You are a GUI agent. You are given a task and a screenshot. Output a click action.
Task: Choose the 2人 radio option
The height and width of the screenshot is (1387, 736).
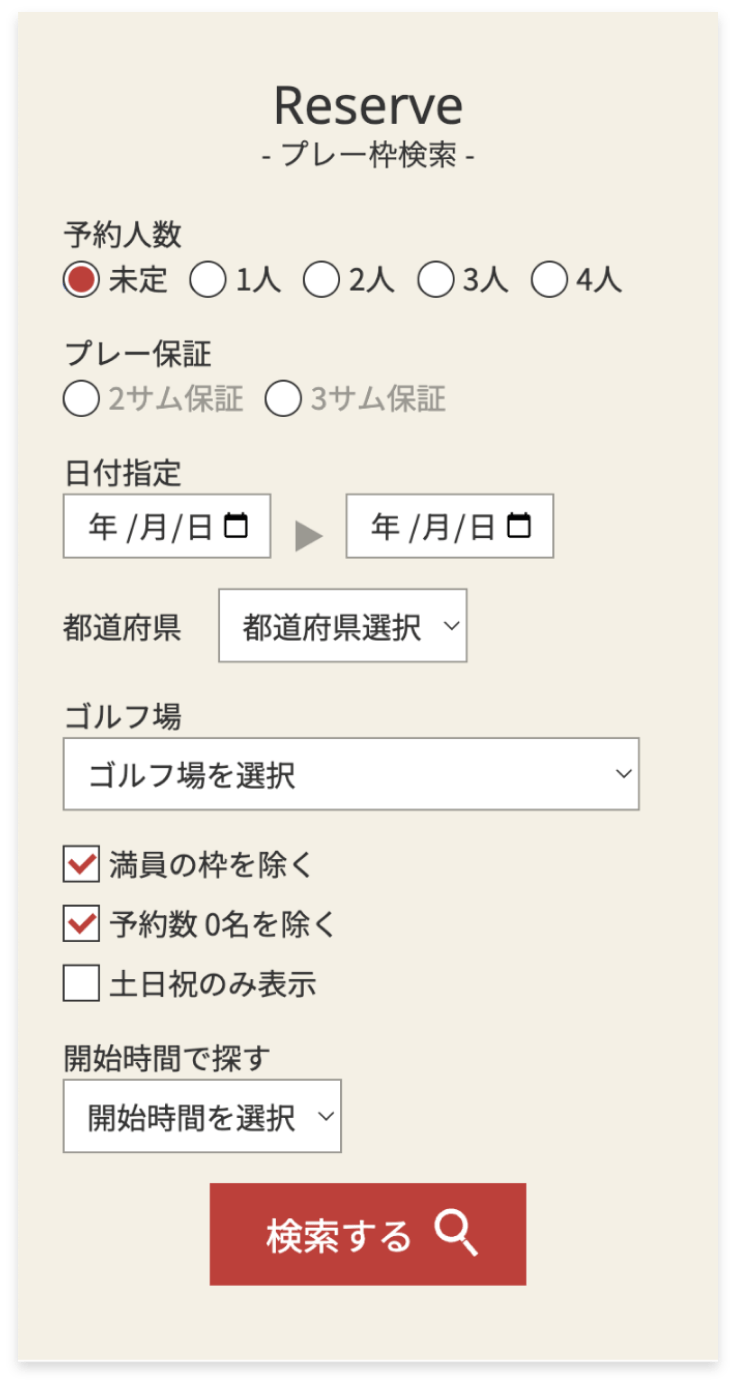[321, 281]
